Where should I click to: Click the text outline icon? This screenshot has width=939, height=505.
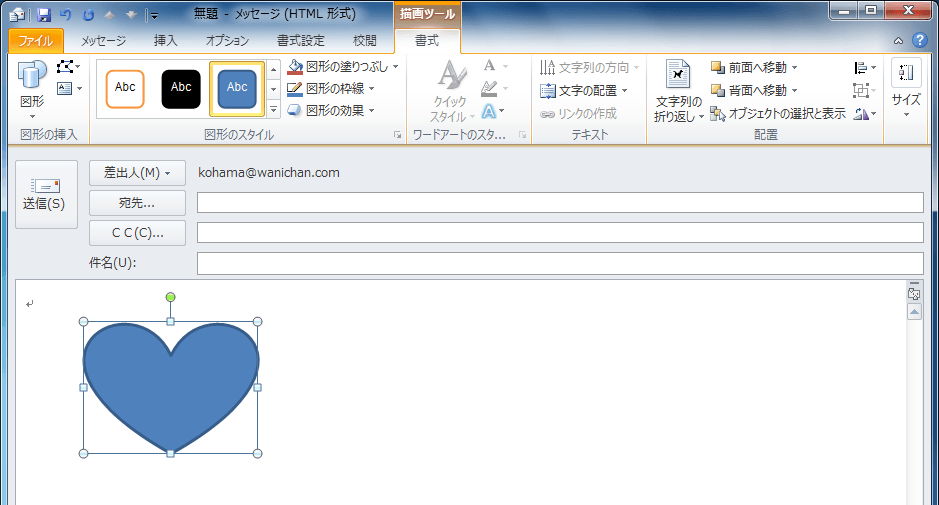point(490,89)
